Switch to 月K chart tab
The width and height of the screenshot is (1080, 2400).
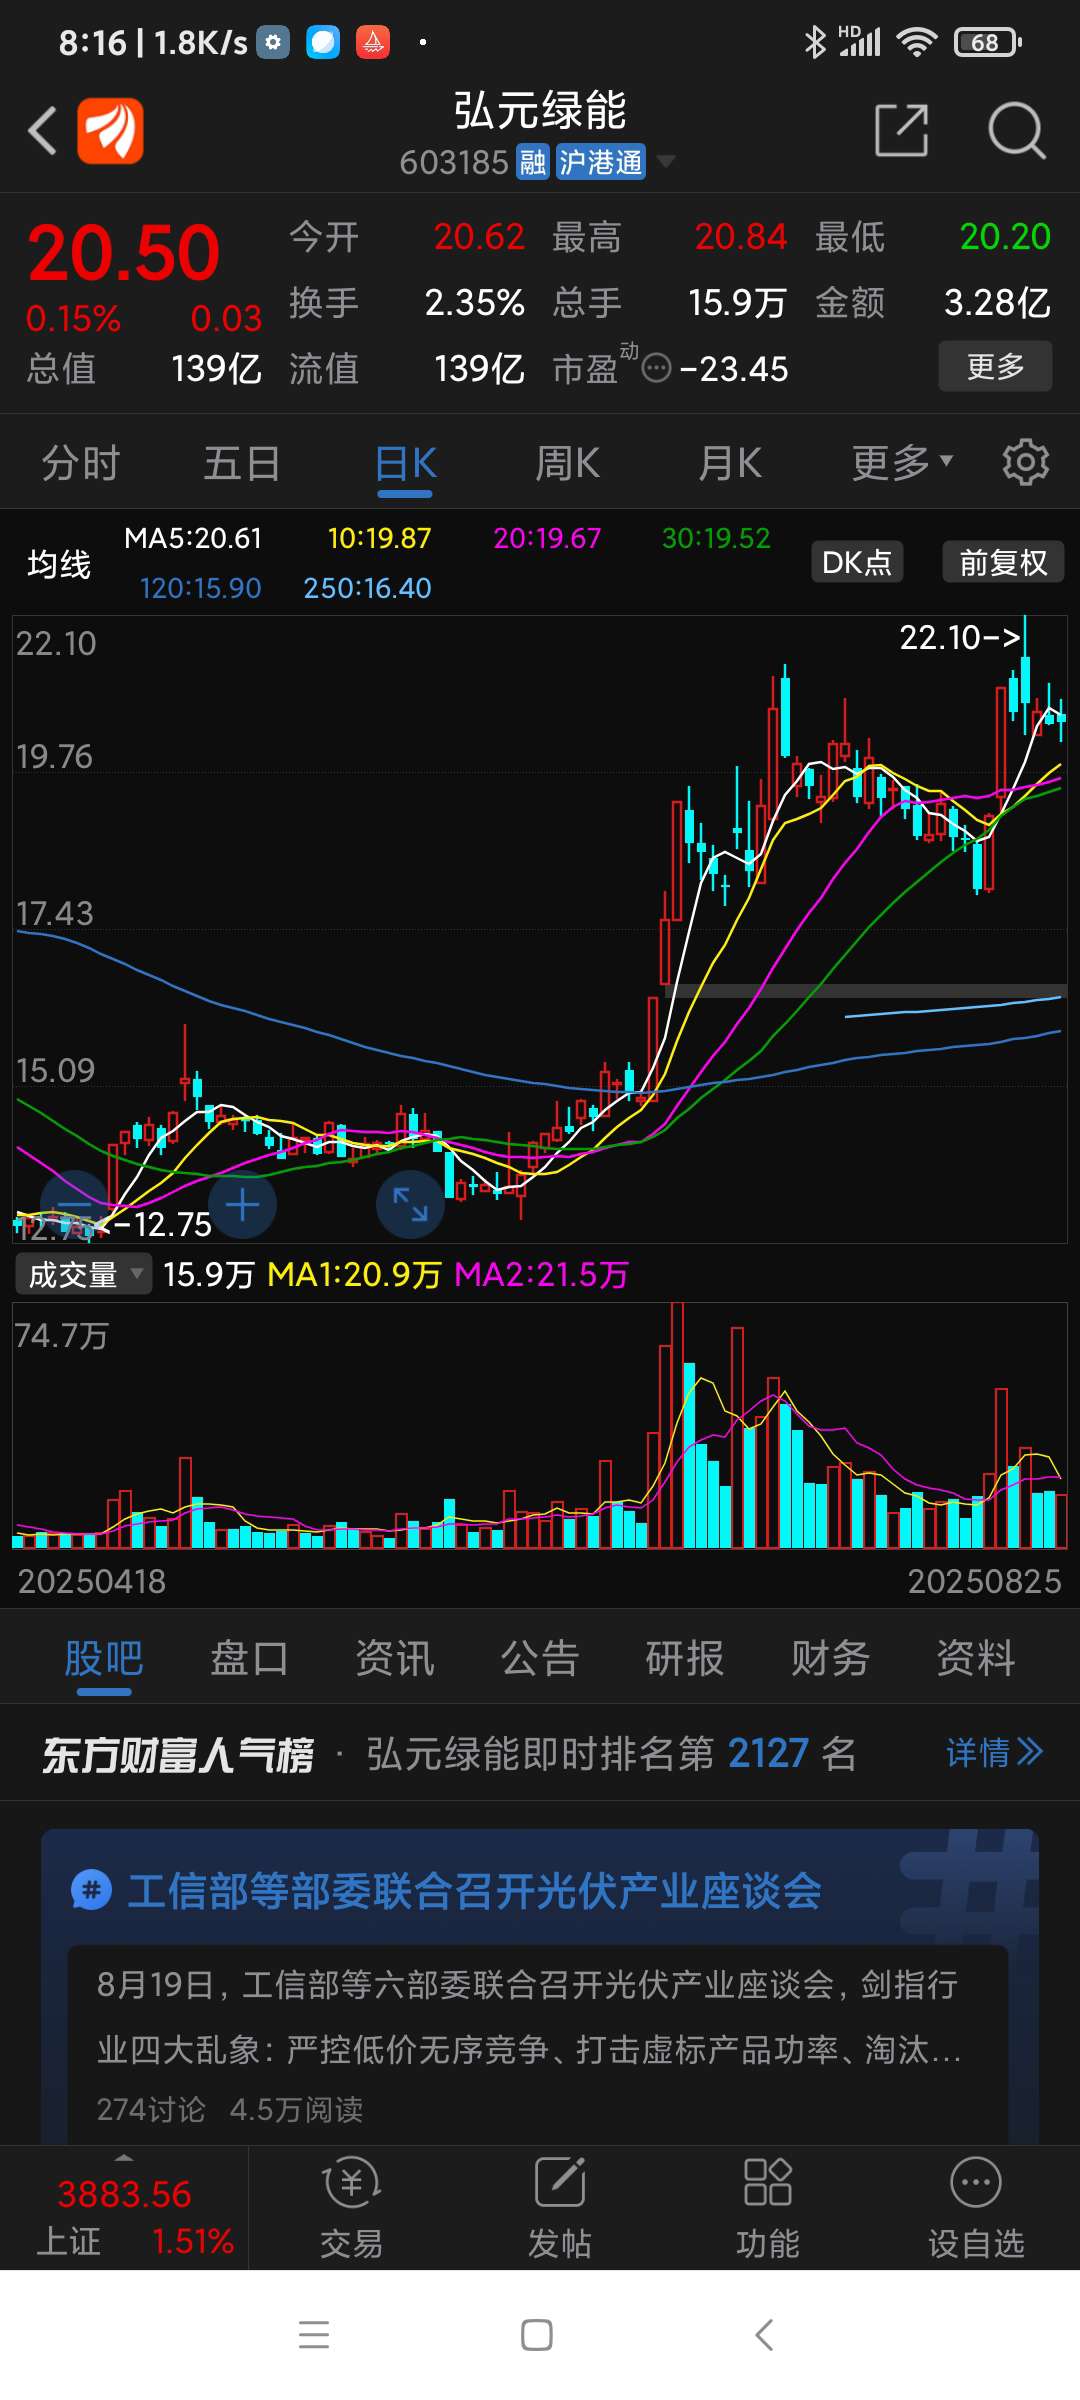pos(730,462)
